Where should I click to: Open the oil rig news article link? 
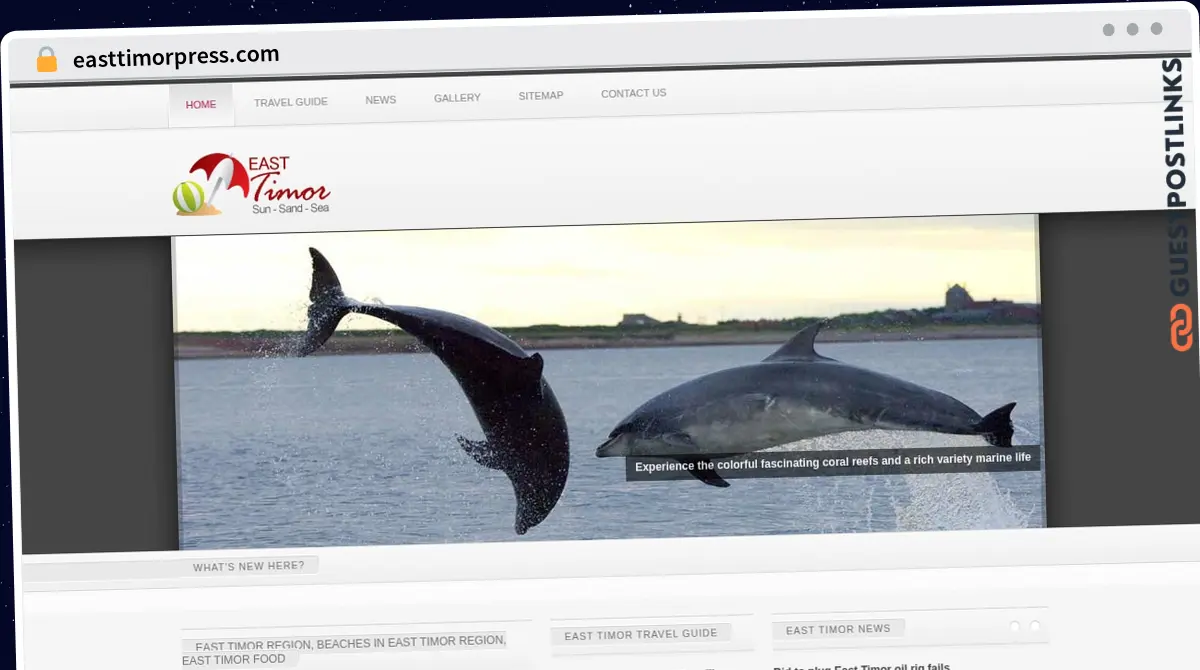point(861,667)
